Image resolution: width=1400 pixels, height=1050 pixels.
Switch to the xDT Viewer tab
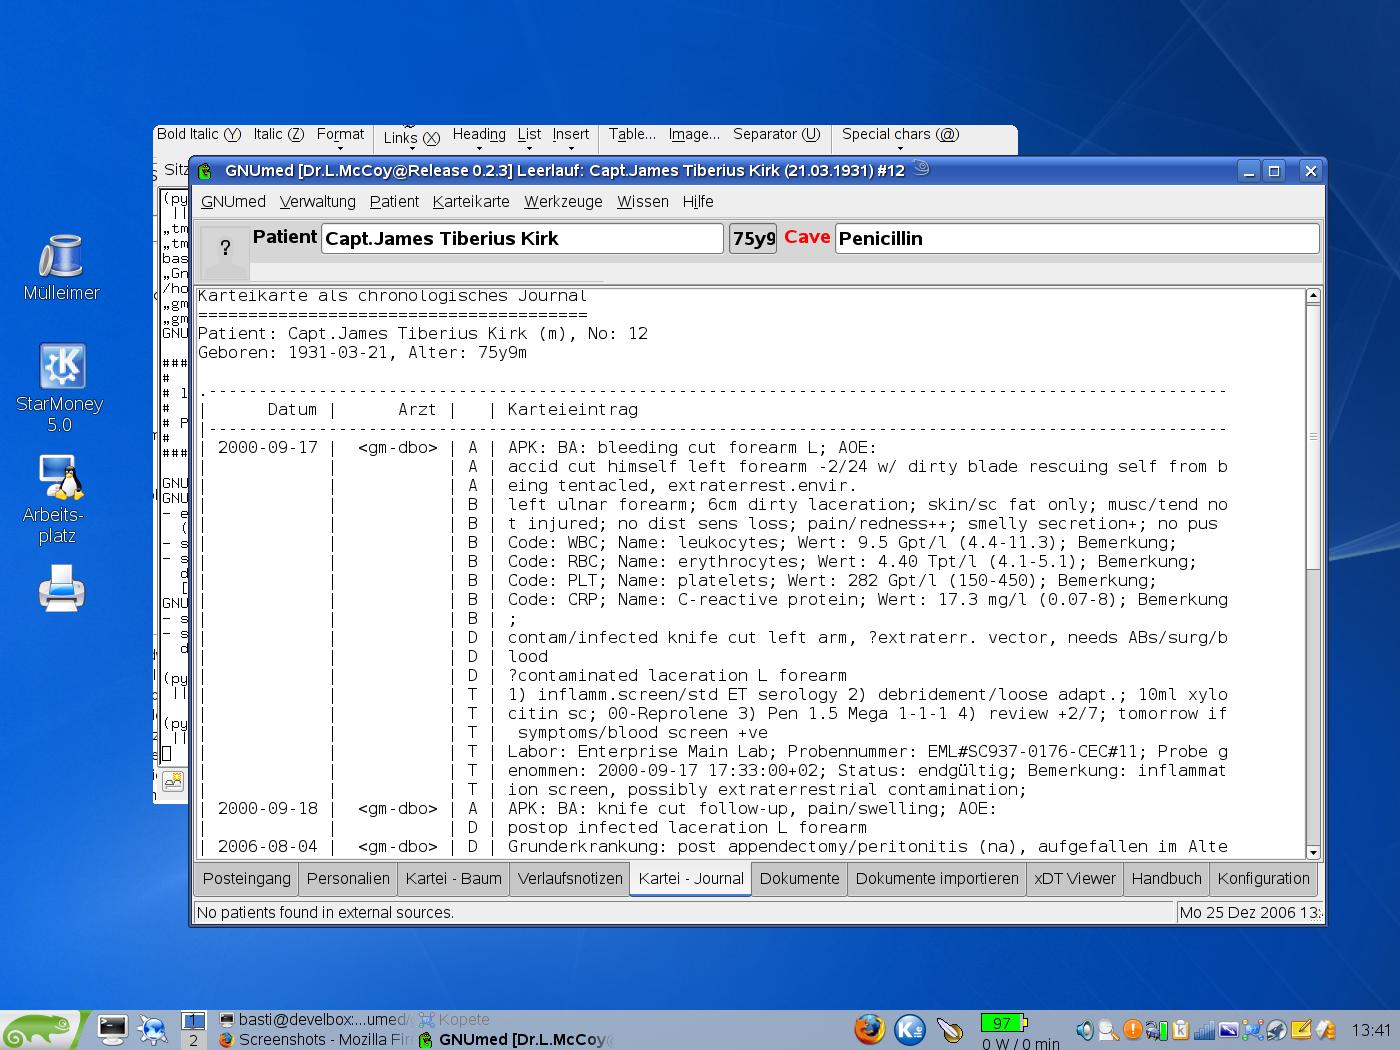pos(1075,878)
